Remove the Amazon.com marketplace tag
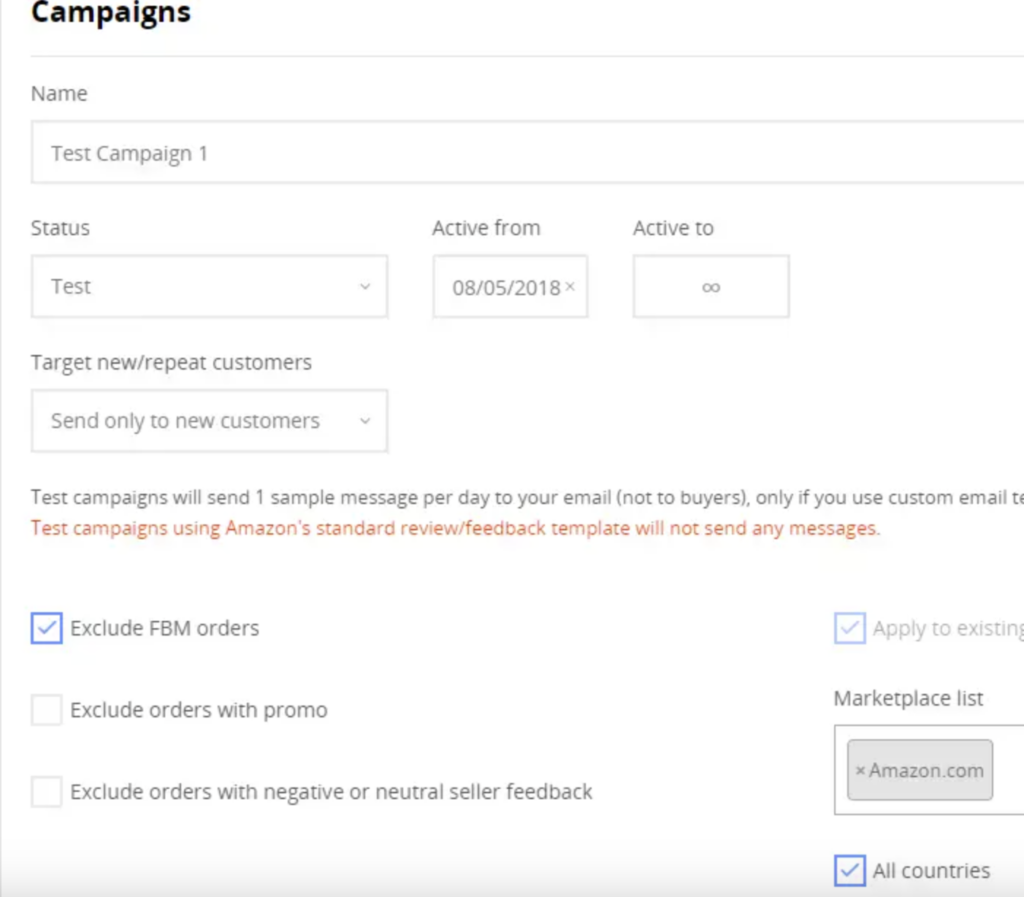This screenshot has width=1024, height=897. [x=860, y=770]
